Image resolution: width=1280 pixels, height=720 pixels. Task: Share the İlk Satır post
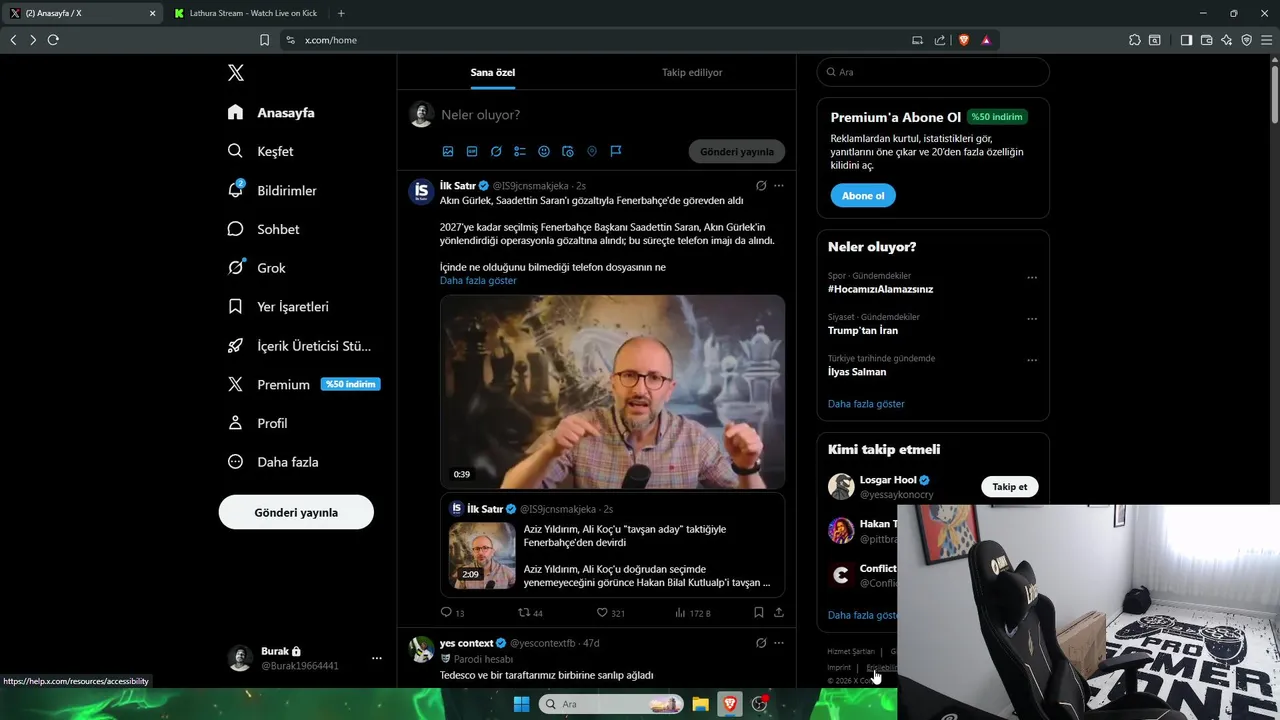(x=779, y=612)
